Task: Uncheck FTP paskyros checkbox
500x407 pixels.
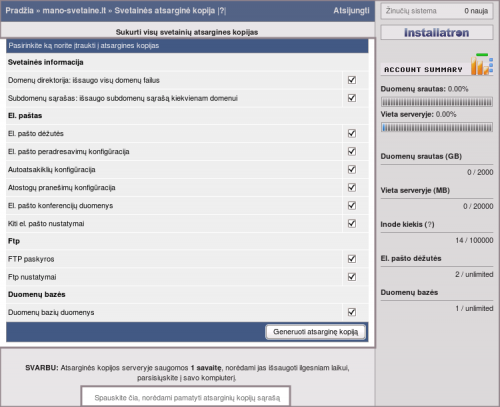Action: (352, 259)
